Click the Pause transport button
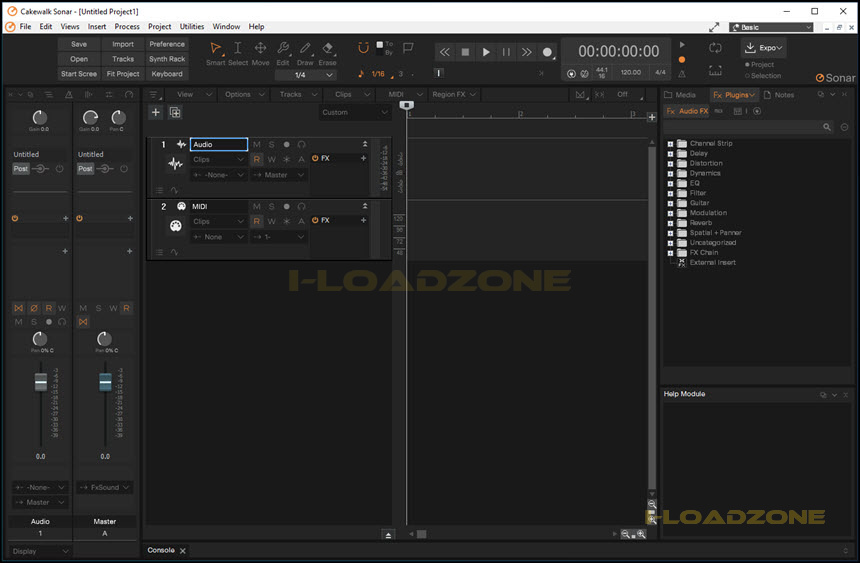 506,52
